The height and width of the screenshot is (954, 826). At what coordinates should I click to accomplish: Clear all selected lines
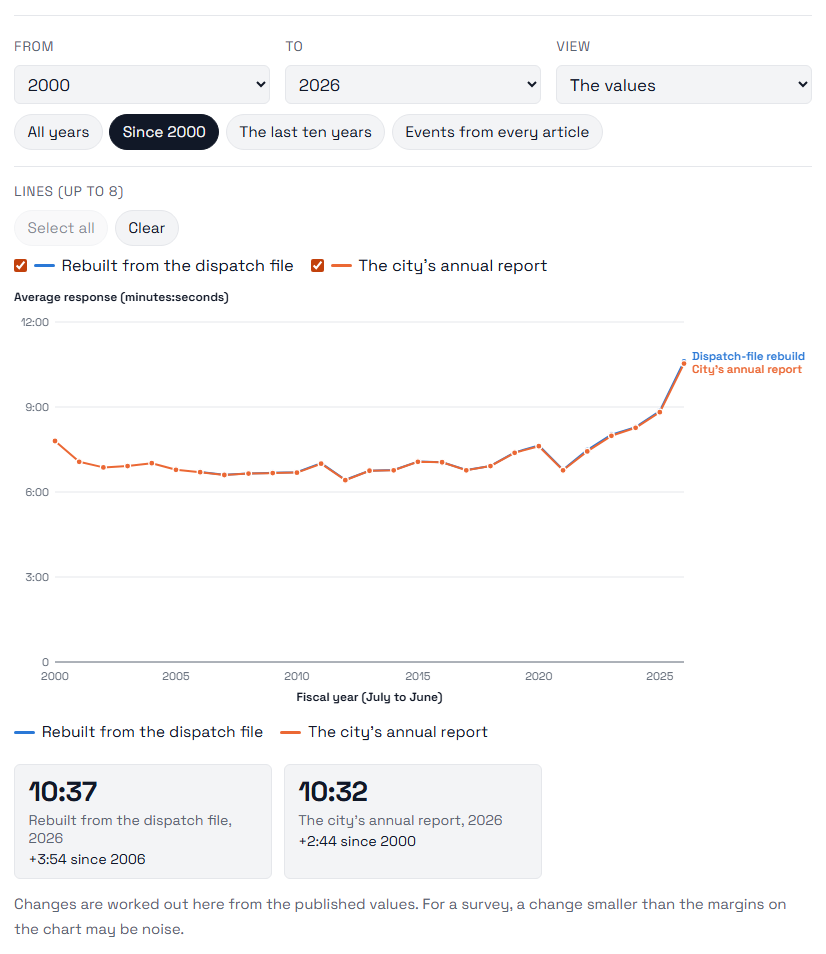[x=147, y=228]
